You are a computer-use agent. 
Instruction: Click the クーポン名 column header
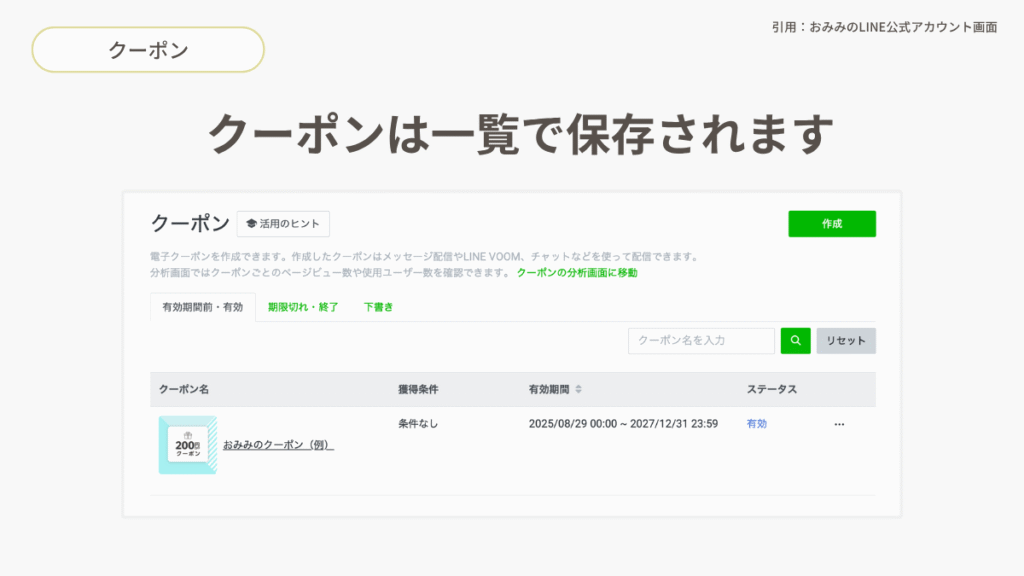pos(184,389)
